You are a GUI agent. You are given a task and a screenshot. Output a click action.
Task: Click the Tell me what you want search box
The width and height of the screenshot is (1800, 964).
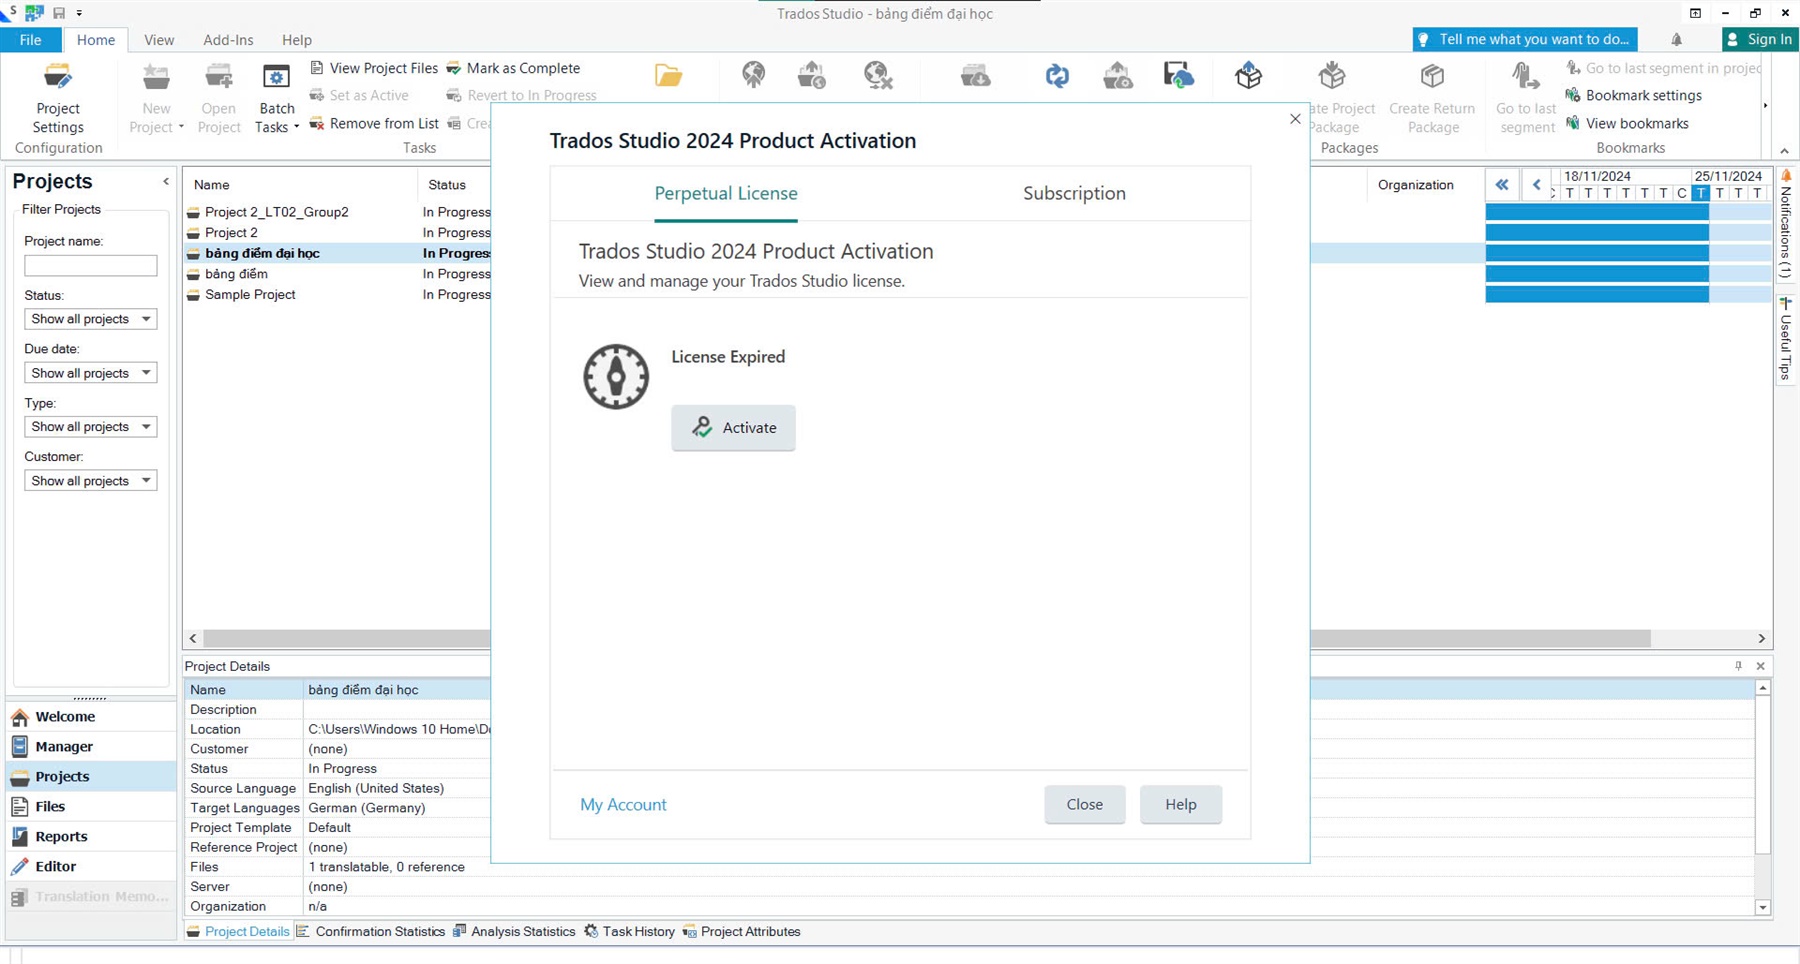(x=1525, y=39)
